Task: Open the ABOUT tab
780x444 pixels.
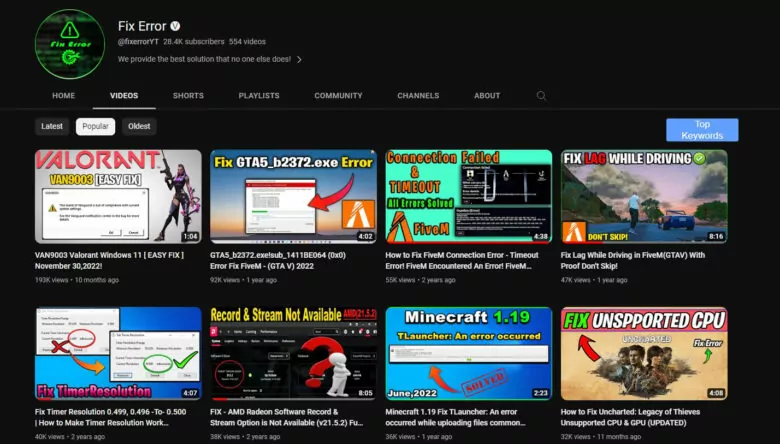Action: point(487,95)
